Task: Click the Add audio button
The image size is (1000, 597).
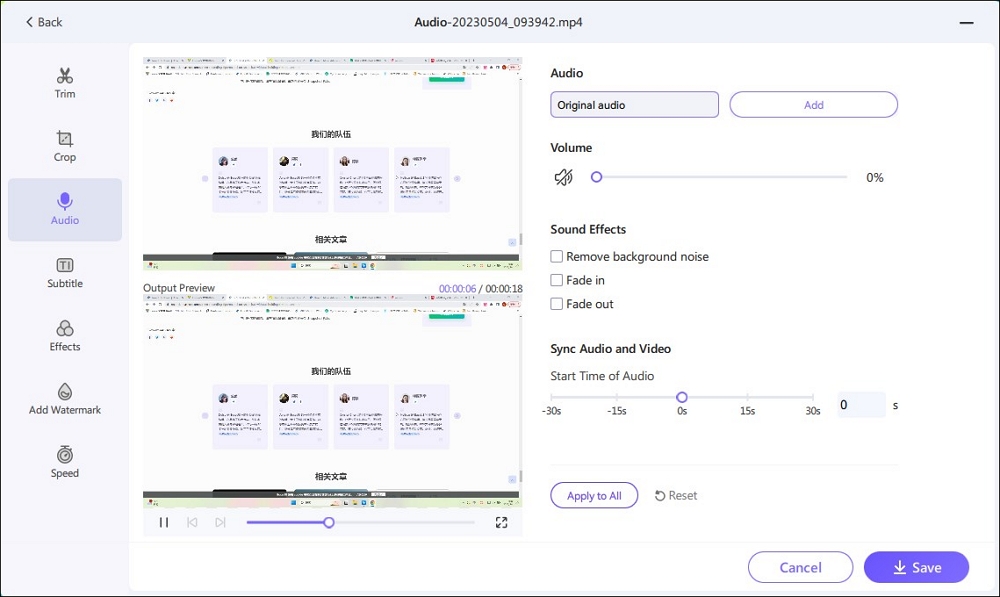Action: click(x=813, y=105)
